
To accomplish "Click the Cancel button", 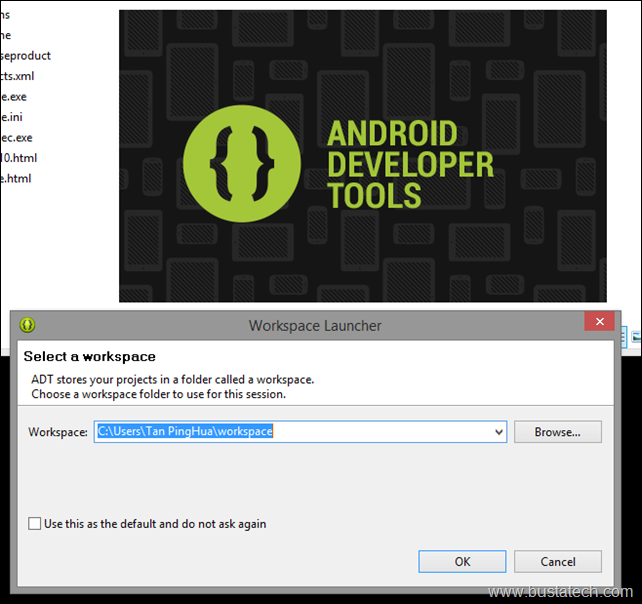I will click(x=558, y=561).
